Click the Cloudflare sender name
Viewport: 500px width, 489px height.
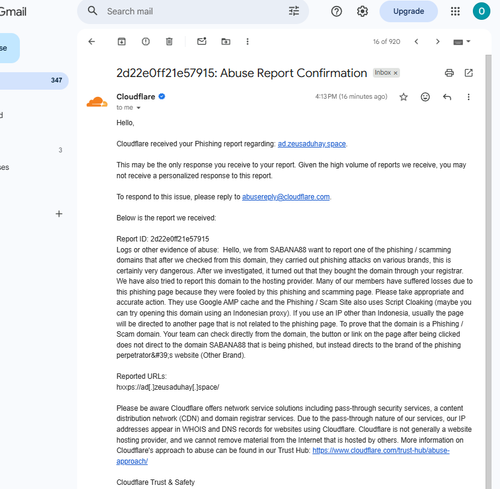coord(136,96)
